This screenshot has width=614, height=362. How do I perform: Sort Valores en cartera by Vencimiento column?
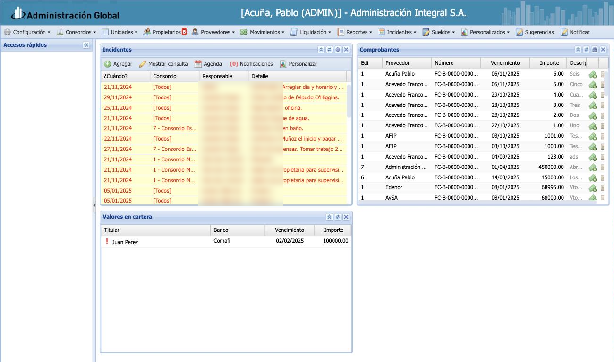[x=289, y=230]
